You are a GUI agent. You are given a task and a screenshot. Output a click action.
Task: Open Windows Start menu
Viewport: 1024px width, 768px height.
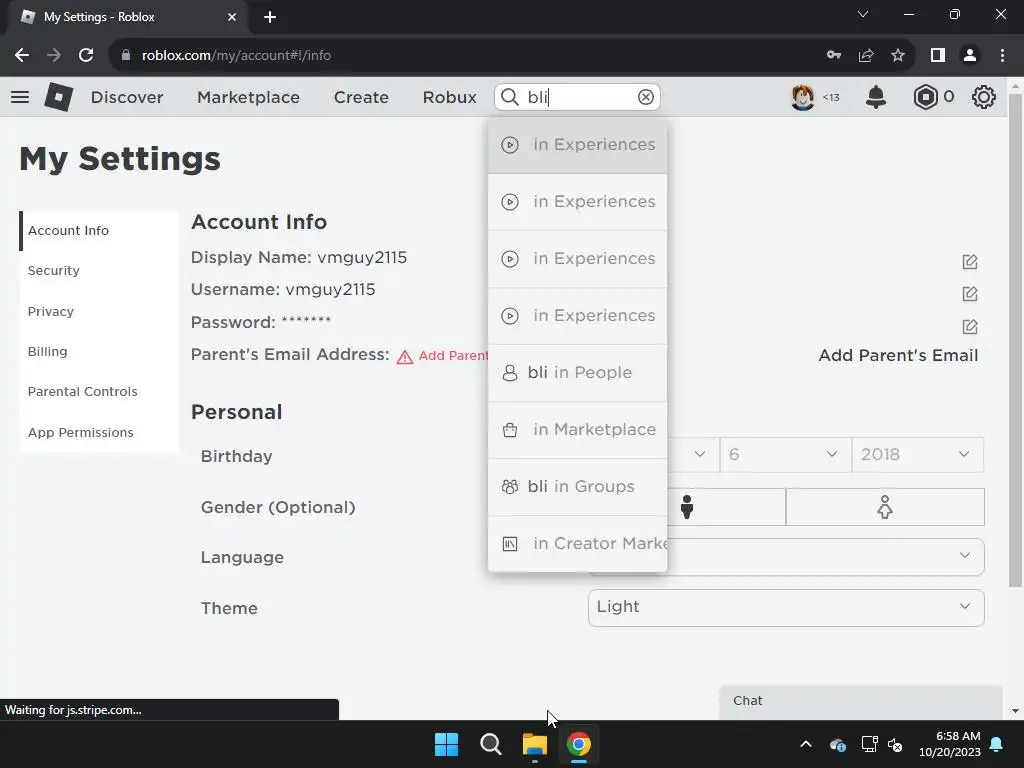click(447, 744)
